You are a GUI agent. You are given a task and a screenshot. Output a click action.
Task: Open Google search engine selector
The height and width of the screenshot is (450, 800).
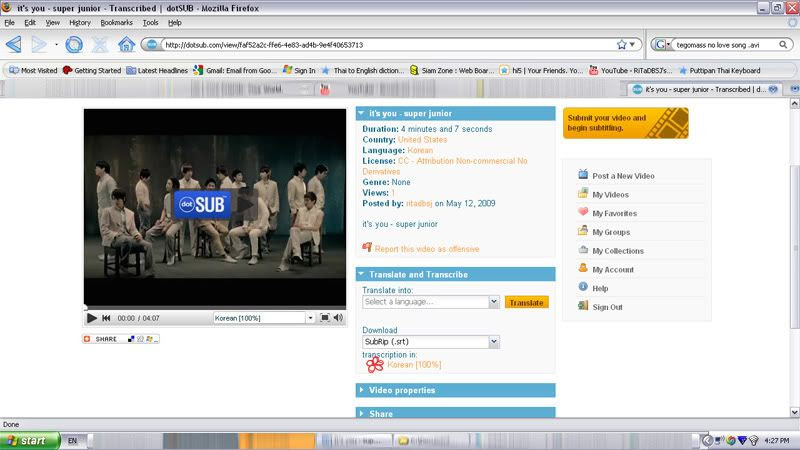click(662, 45)
